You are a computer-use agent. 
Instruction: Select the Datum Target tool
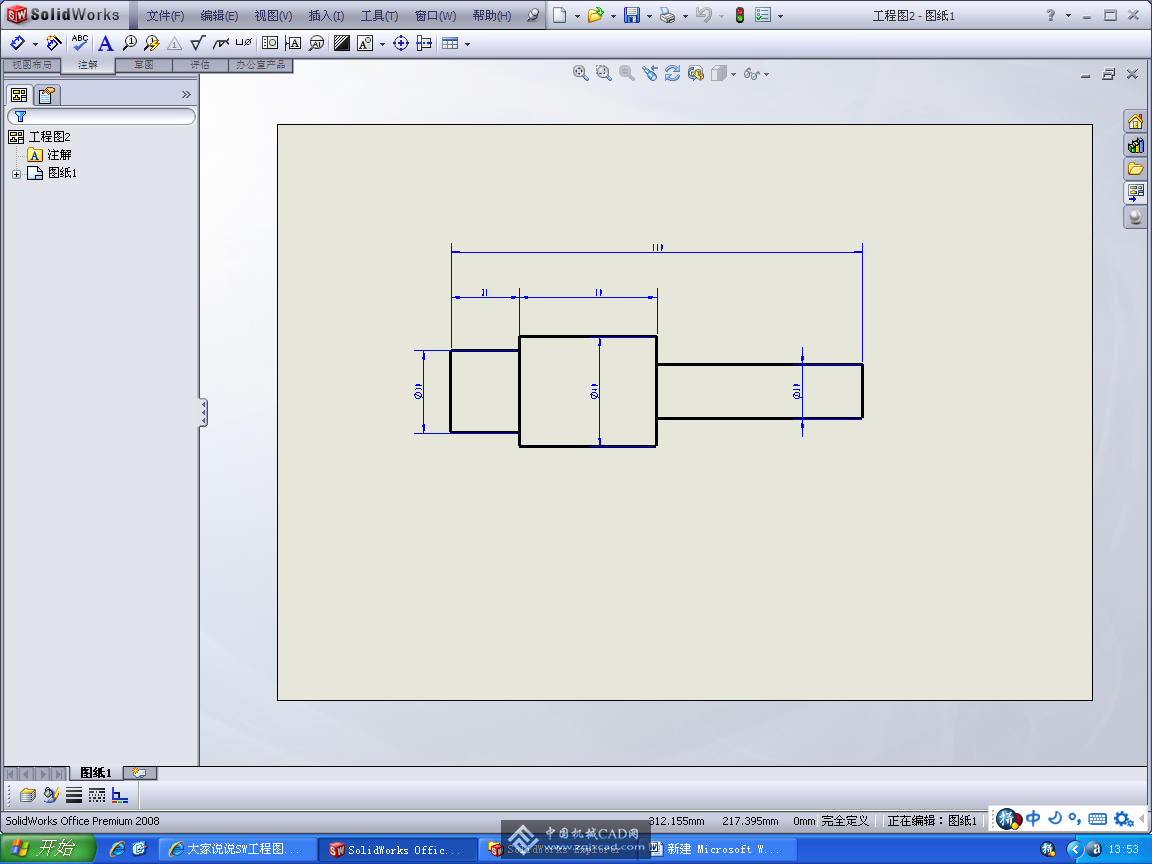click(317, 43)
